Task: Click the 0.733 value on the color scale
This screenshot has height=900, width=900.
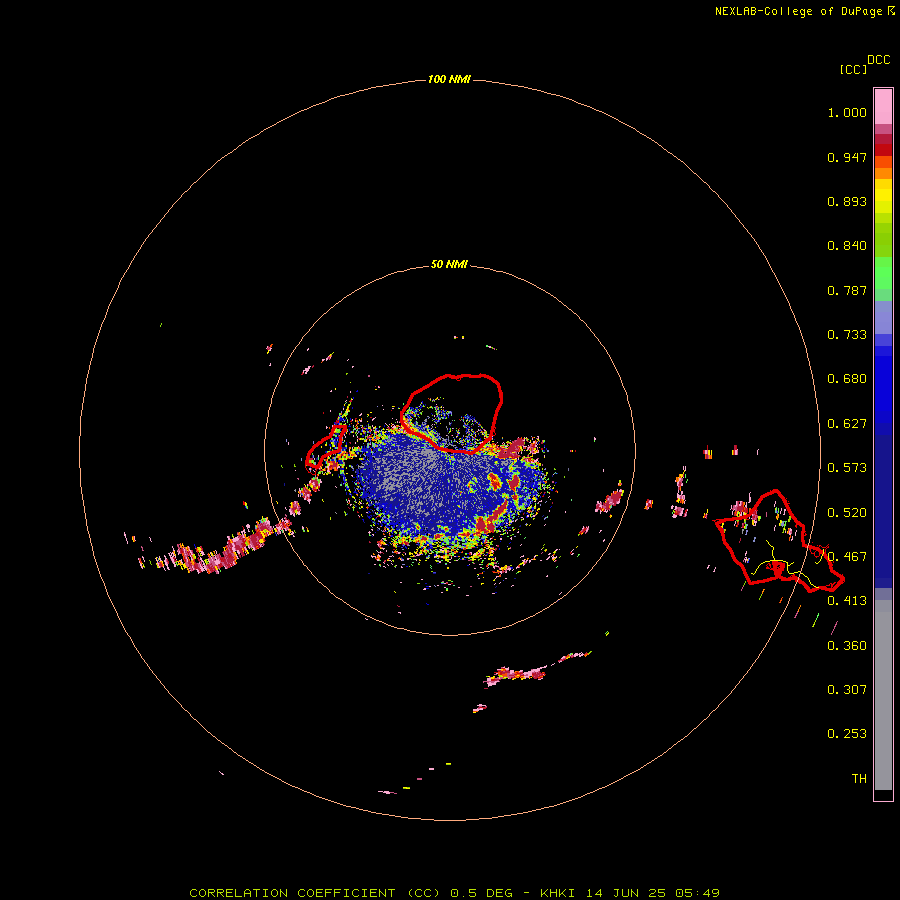Action: coord(847,335)
